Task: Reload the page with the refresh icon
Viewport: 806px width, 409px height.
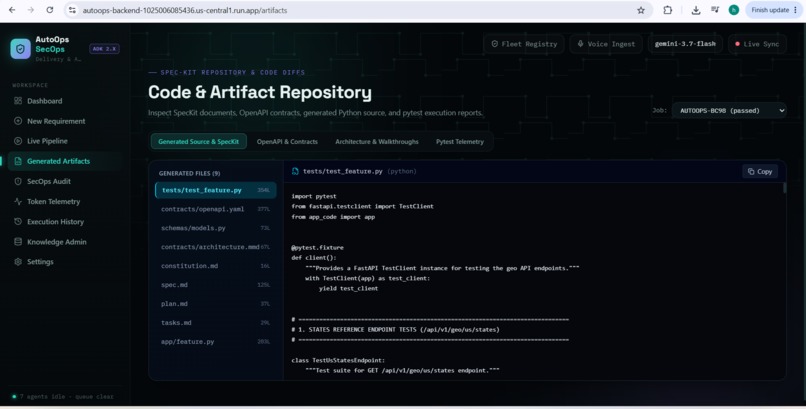Action: [x=50, y=10]
